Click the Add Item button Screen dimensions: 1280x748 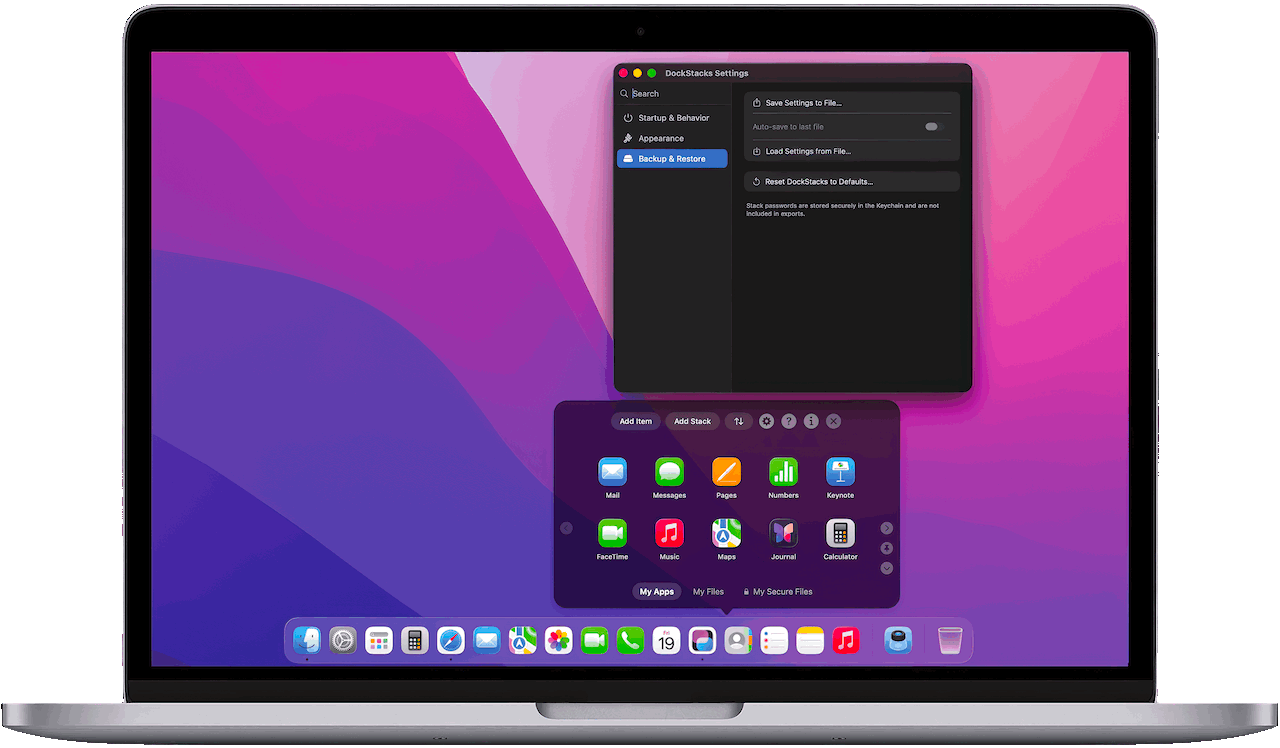(635, 421)
